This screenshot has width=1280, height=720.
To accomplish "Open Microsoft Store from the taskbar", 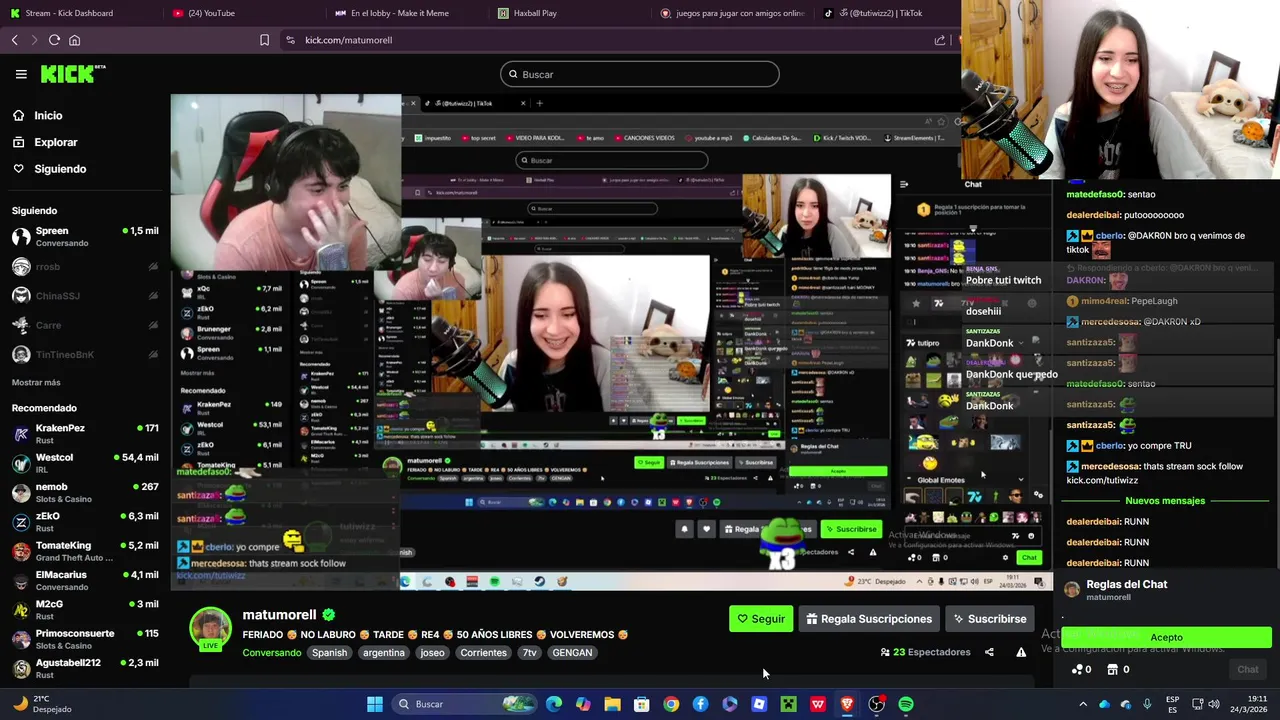I will (642, 704).
